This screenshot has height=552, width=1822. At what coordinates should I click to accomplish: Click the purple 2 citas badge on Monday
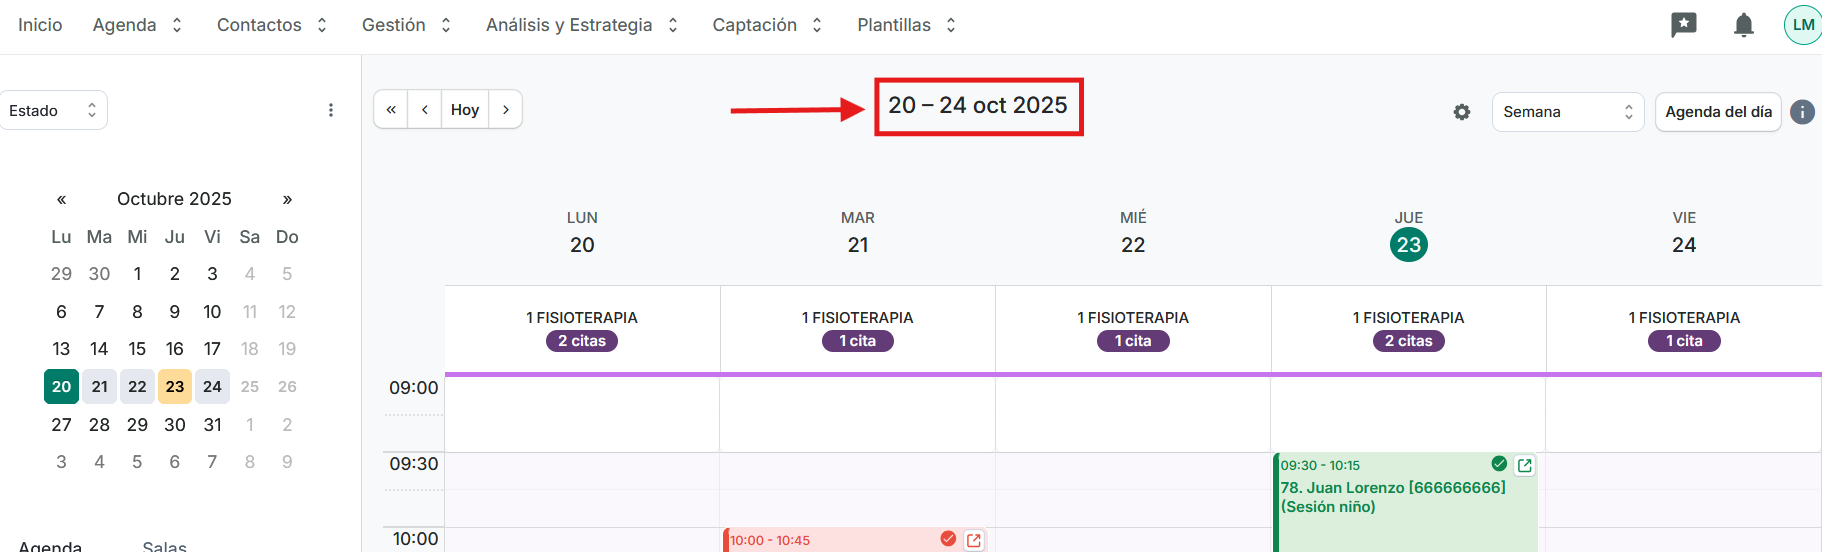point(582,341)
